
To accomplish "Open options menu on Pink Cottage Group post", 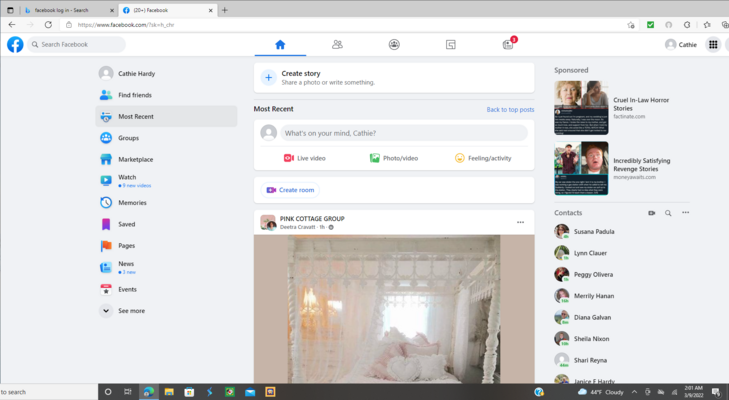I will 520,222.
